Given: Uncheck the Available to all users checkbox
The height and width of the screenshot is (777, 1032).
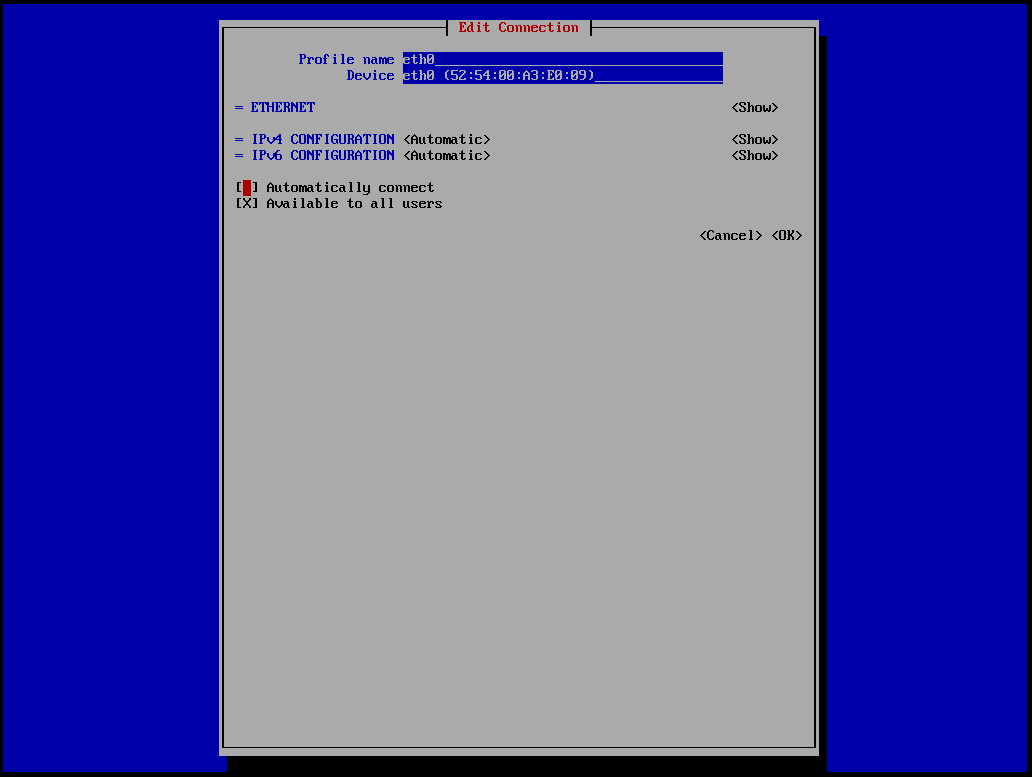Looking at the screenshot, I should pos(247,203).
